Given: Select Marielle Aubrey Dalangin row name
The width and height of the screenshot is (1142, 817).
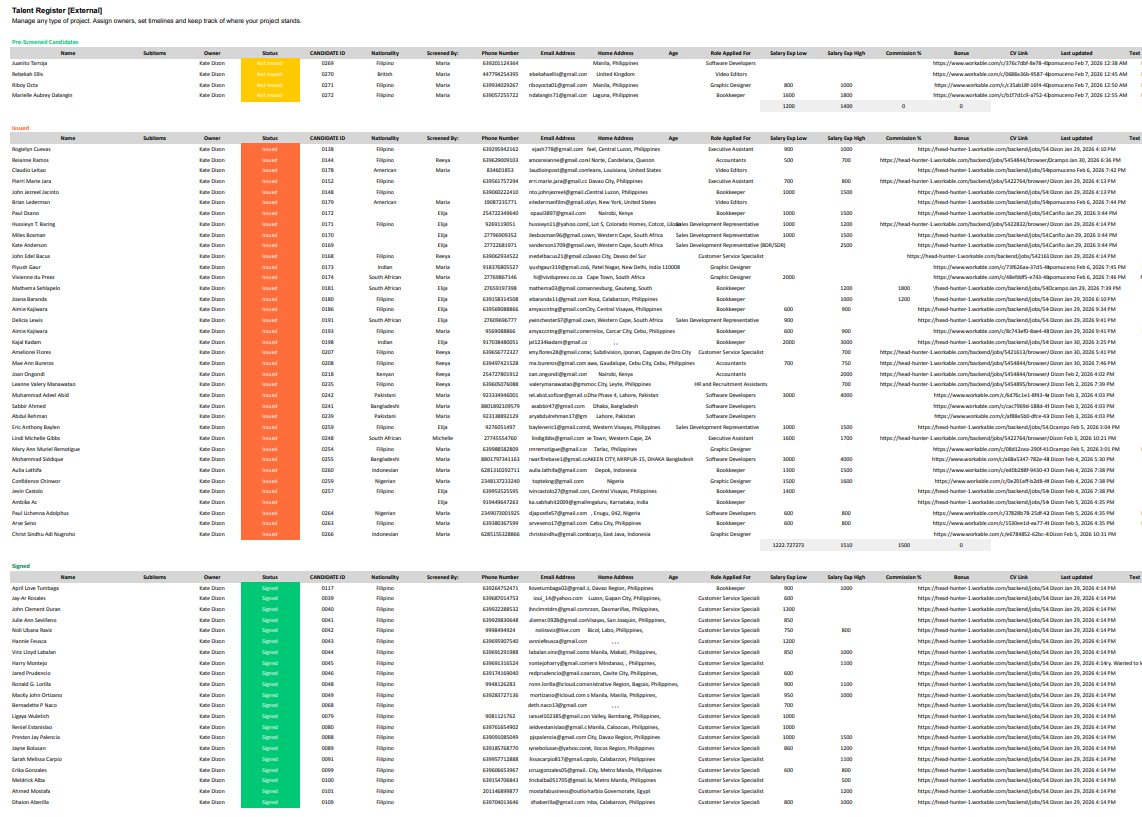Looking at the screenshot, I should [42, 95].
